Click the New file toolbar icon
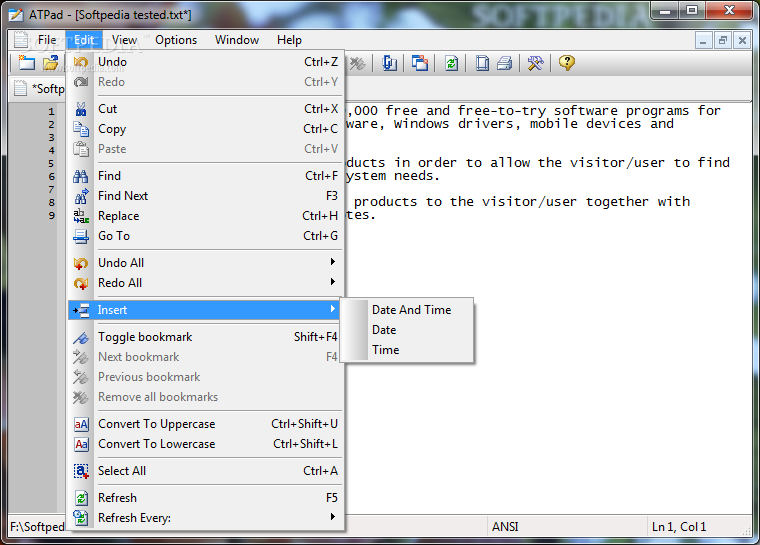The width and height of the screenshot is (760, 545). click(26, 63)
